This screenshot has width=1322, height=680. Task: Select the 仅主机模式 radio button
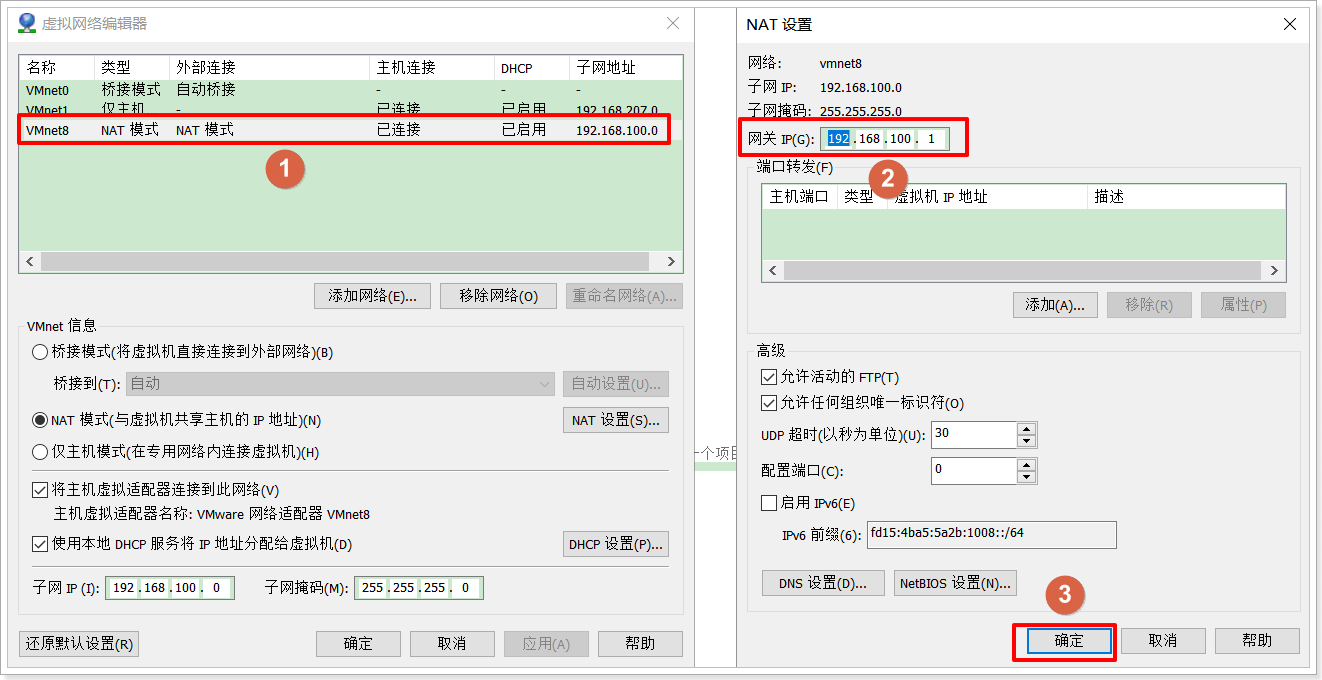40,452
